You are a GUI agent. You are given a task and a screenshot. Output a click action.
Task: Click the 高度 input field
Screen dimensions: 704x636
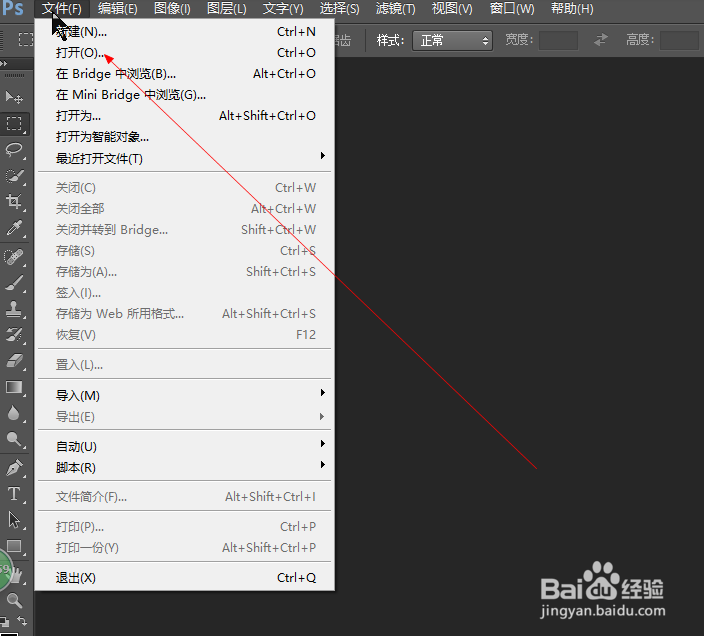[679, 40]
